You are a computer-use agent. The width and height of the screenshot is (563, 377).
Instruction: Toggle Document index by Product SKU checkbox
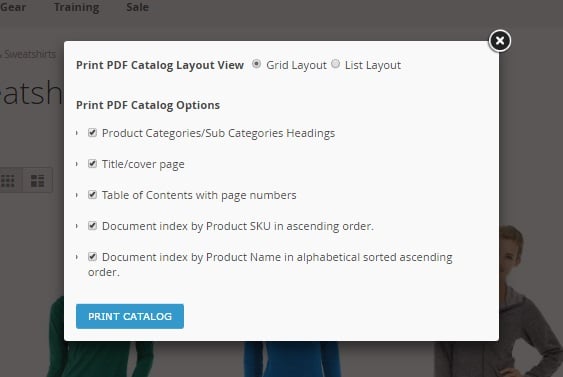coord(92,225)
